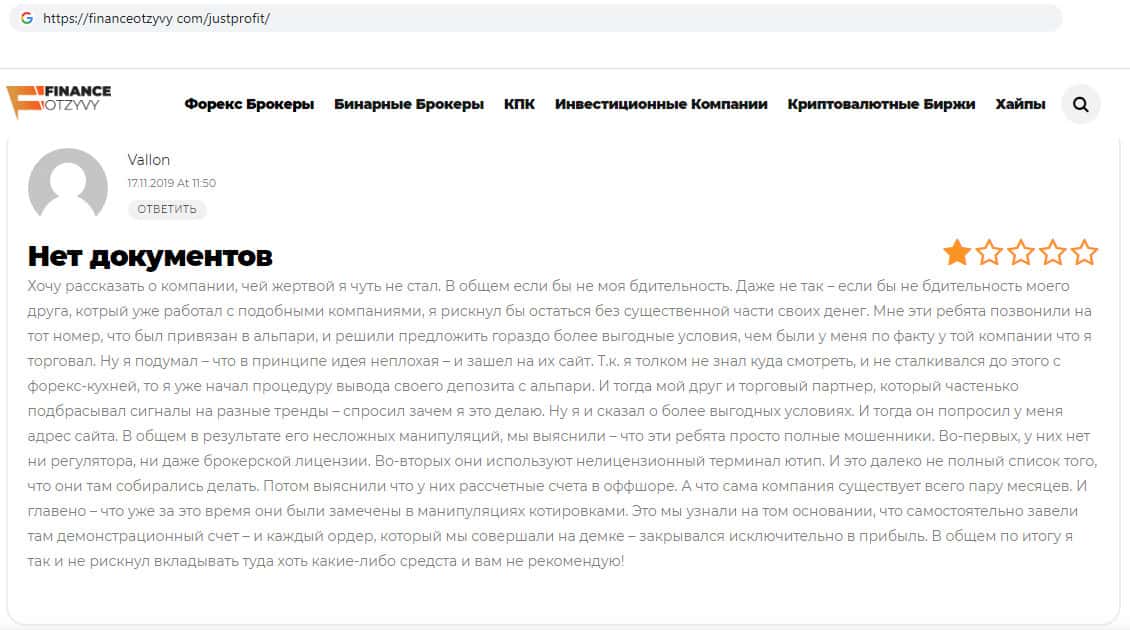Click the last line ending не рекомендую!
This screenshot has width=1130, height=630.
pyautogui.click(x=326, y=561)
